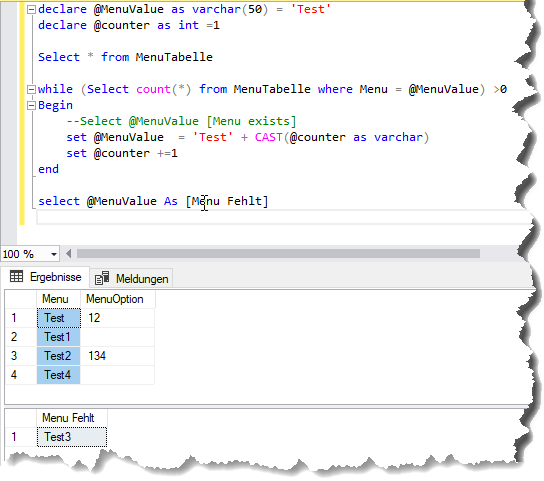Click the Ergebnisse grid icon
This screenshot has width=544, height=481.
16,277
